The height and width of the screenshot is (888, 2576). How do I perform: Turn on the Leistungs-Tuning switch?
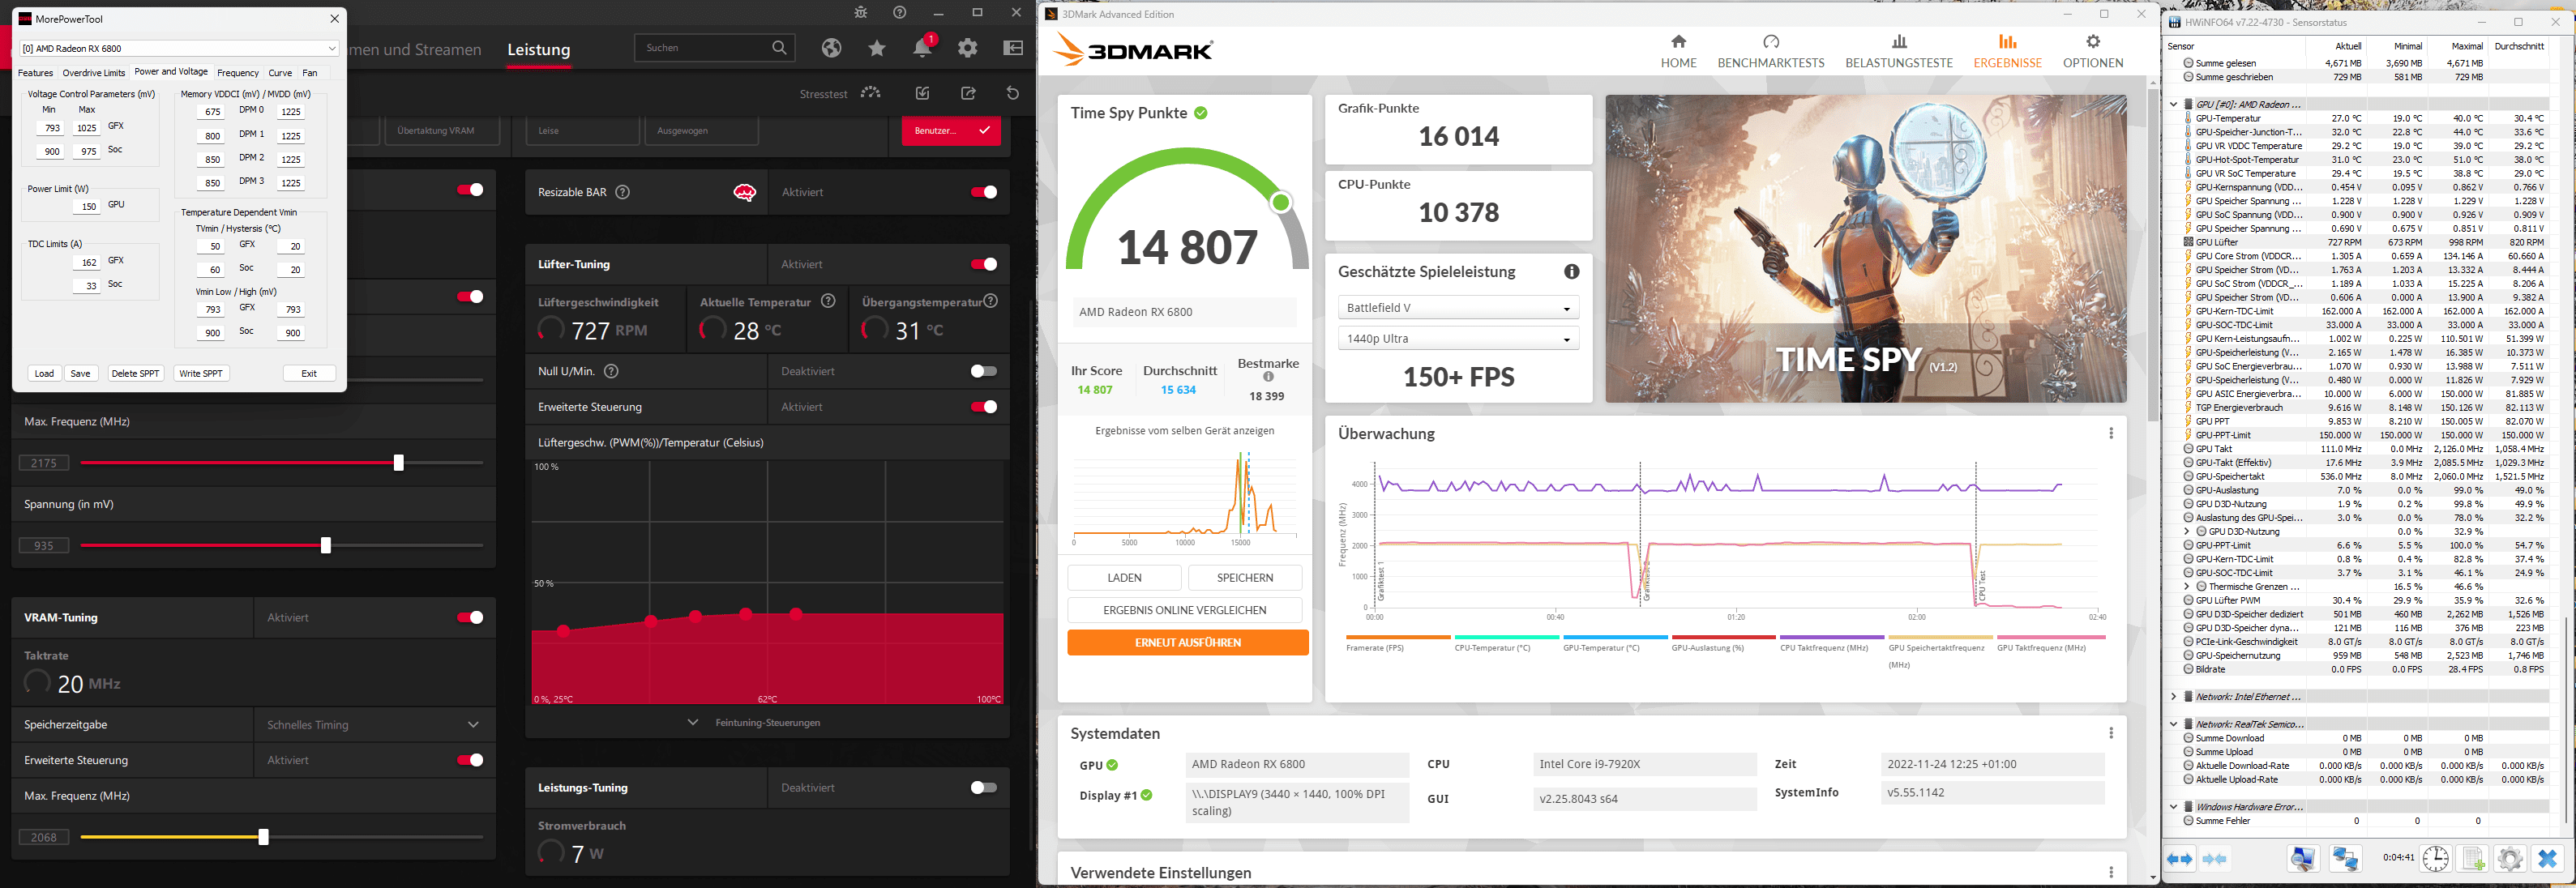tap(983, 788)
